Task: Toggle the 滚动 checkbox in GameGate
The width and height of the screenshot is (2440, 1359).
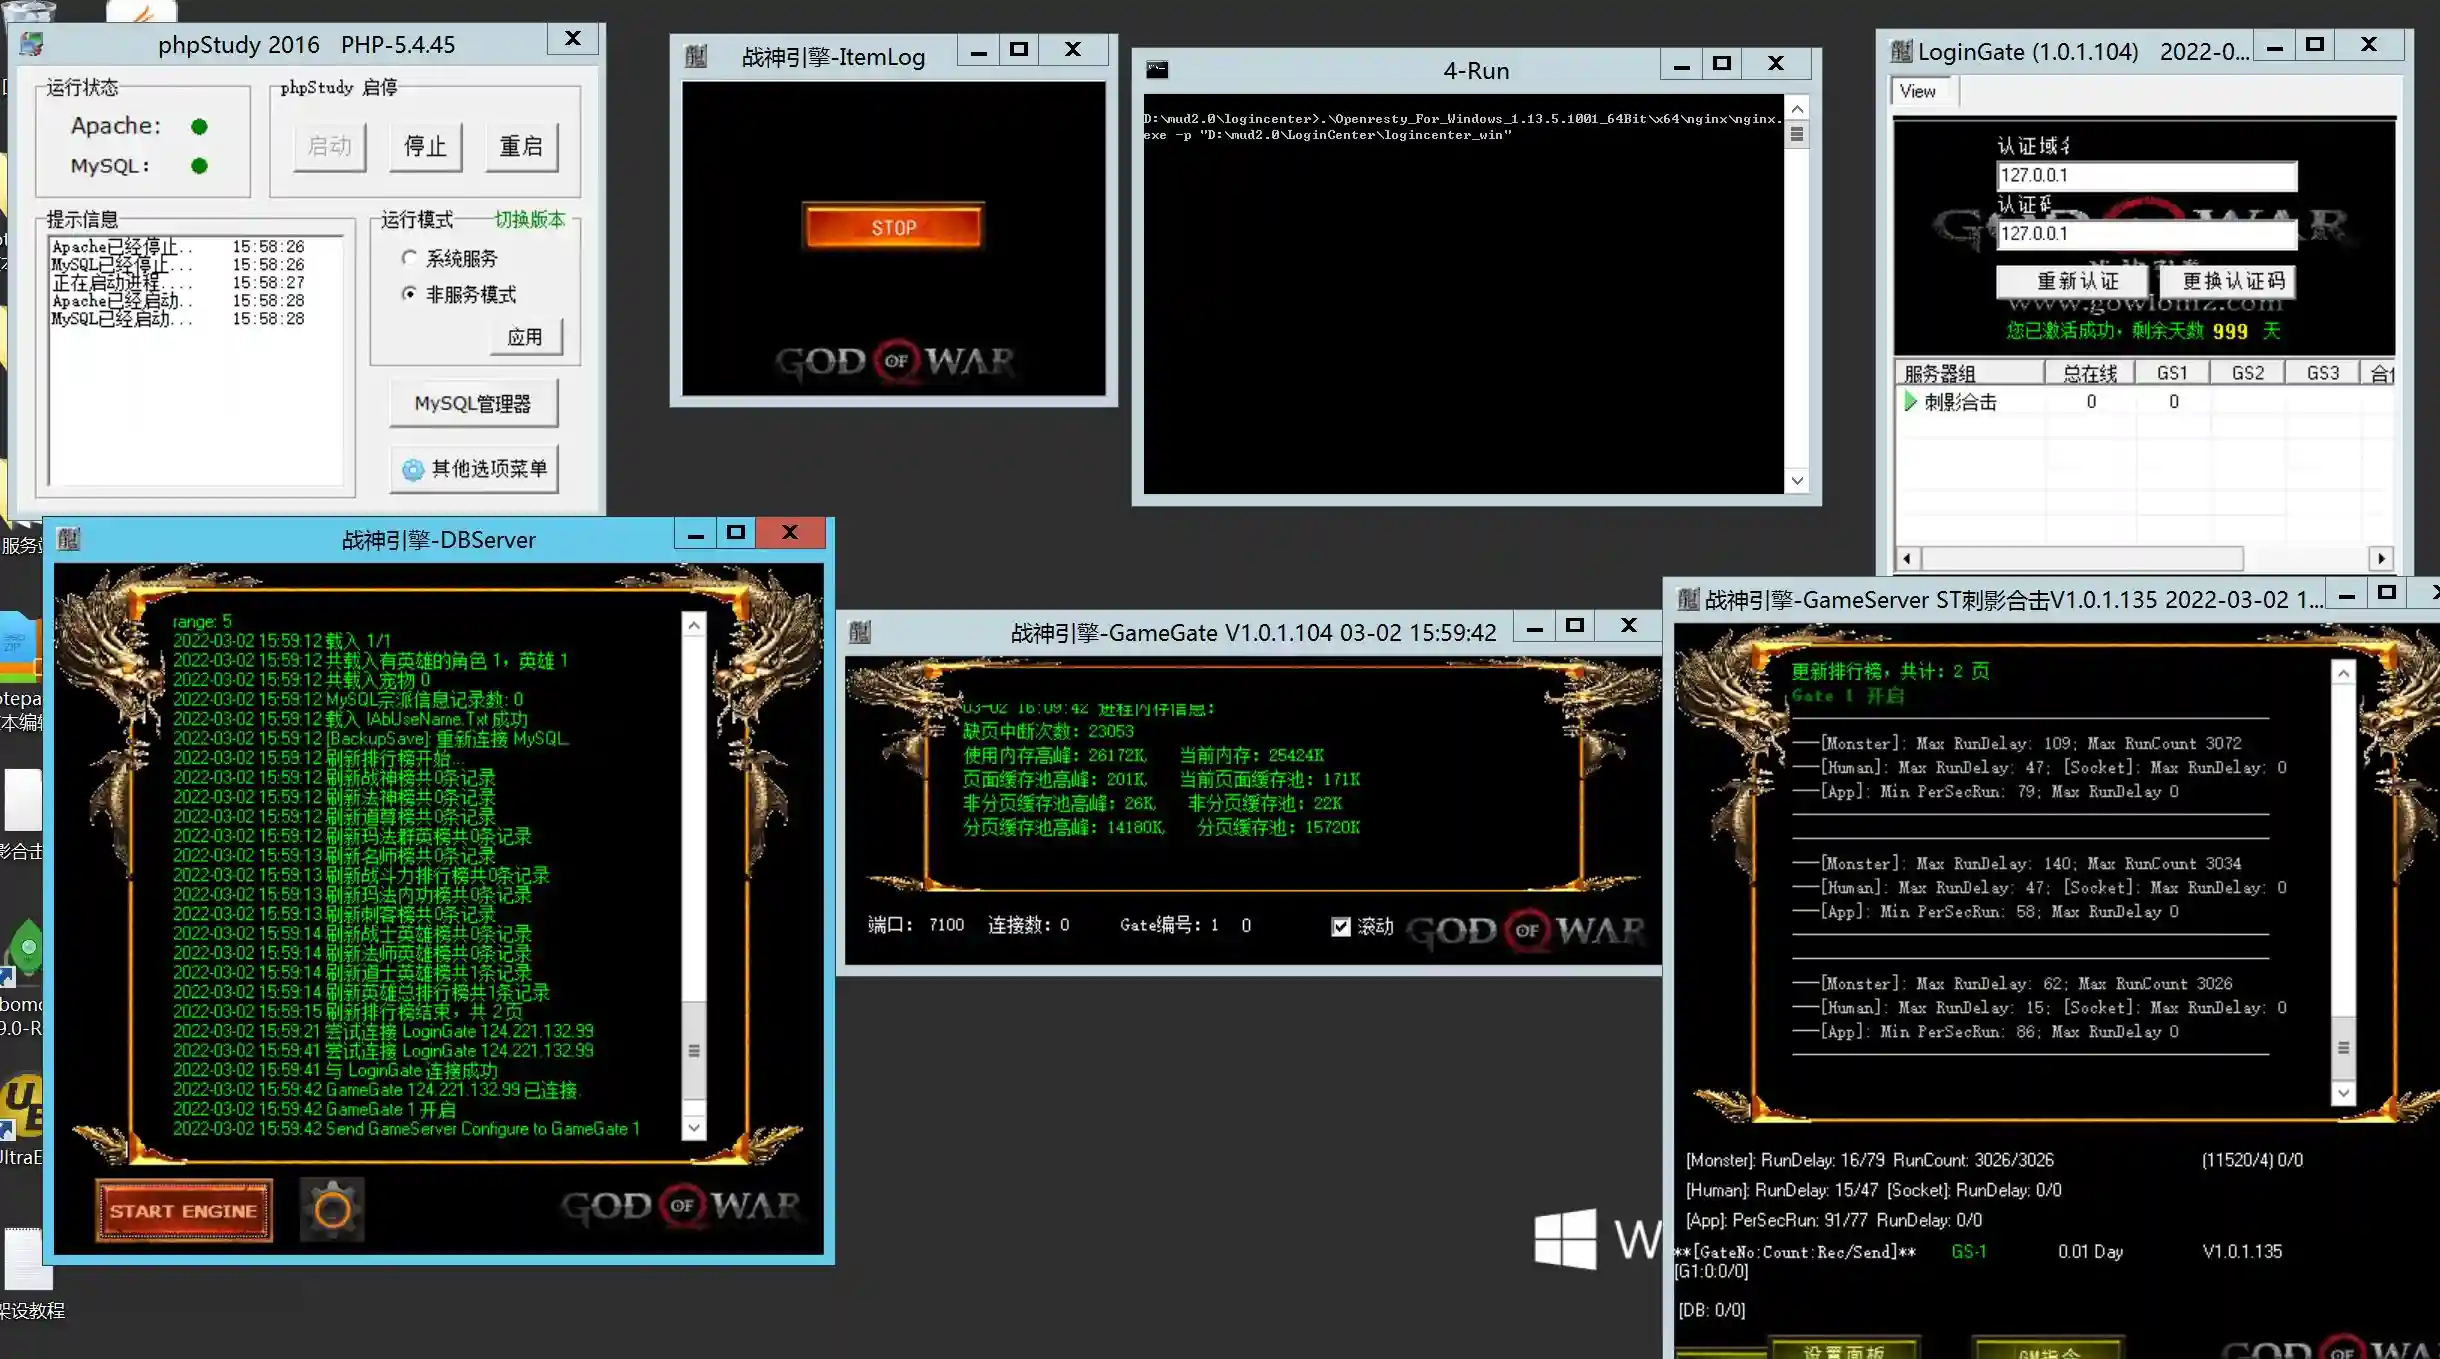Action: pos(1341,927)
